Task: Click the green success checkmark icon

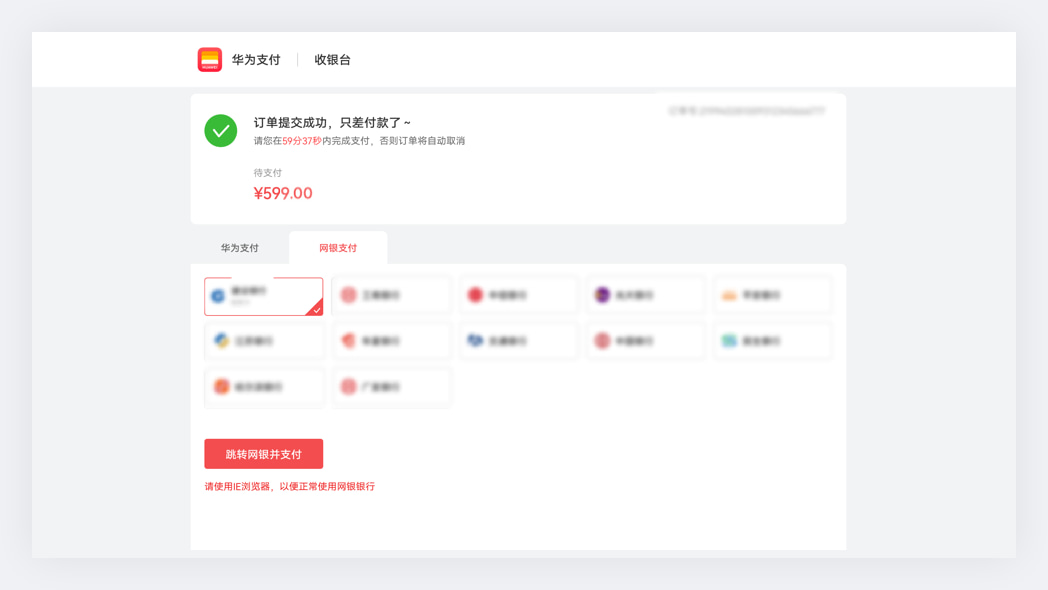Action: coord(221,131)
